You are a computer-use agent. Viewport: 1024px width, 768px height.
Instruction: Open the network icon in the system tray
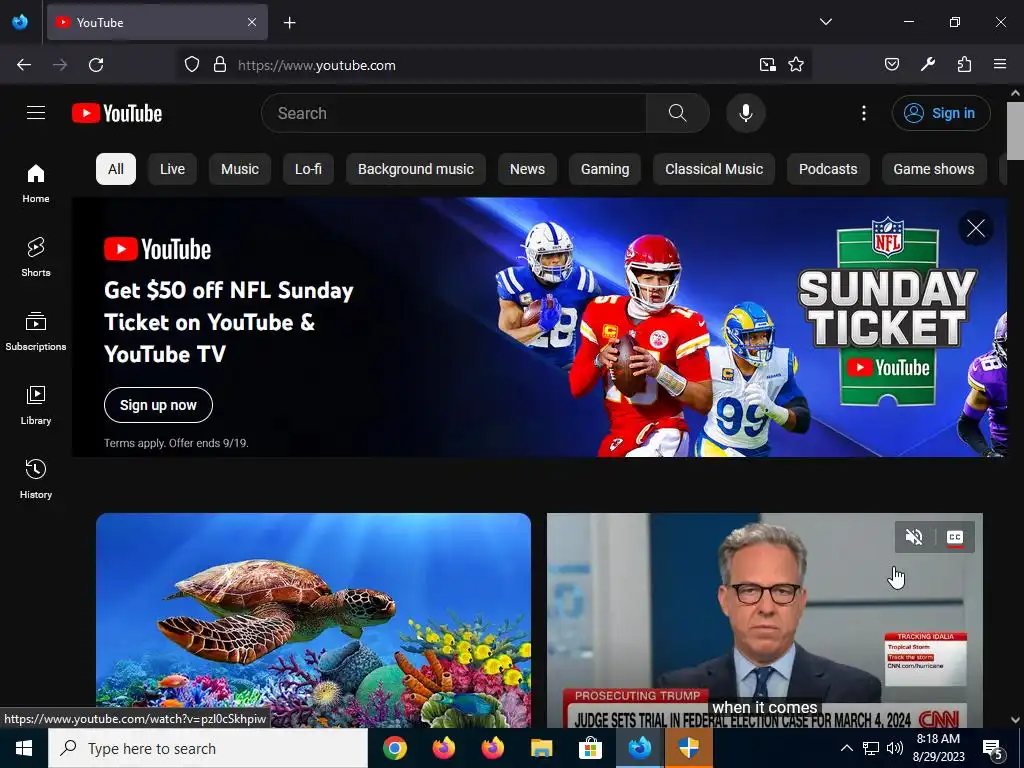click(871, 748)
